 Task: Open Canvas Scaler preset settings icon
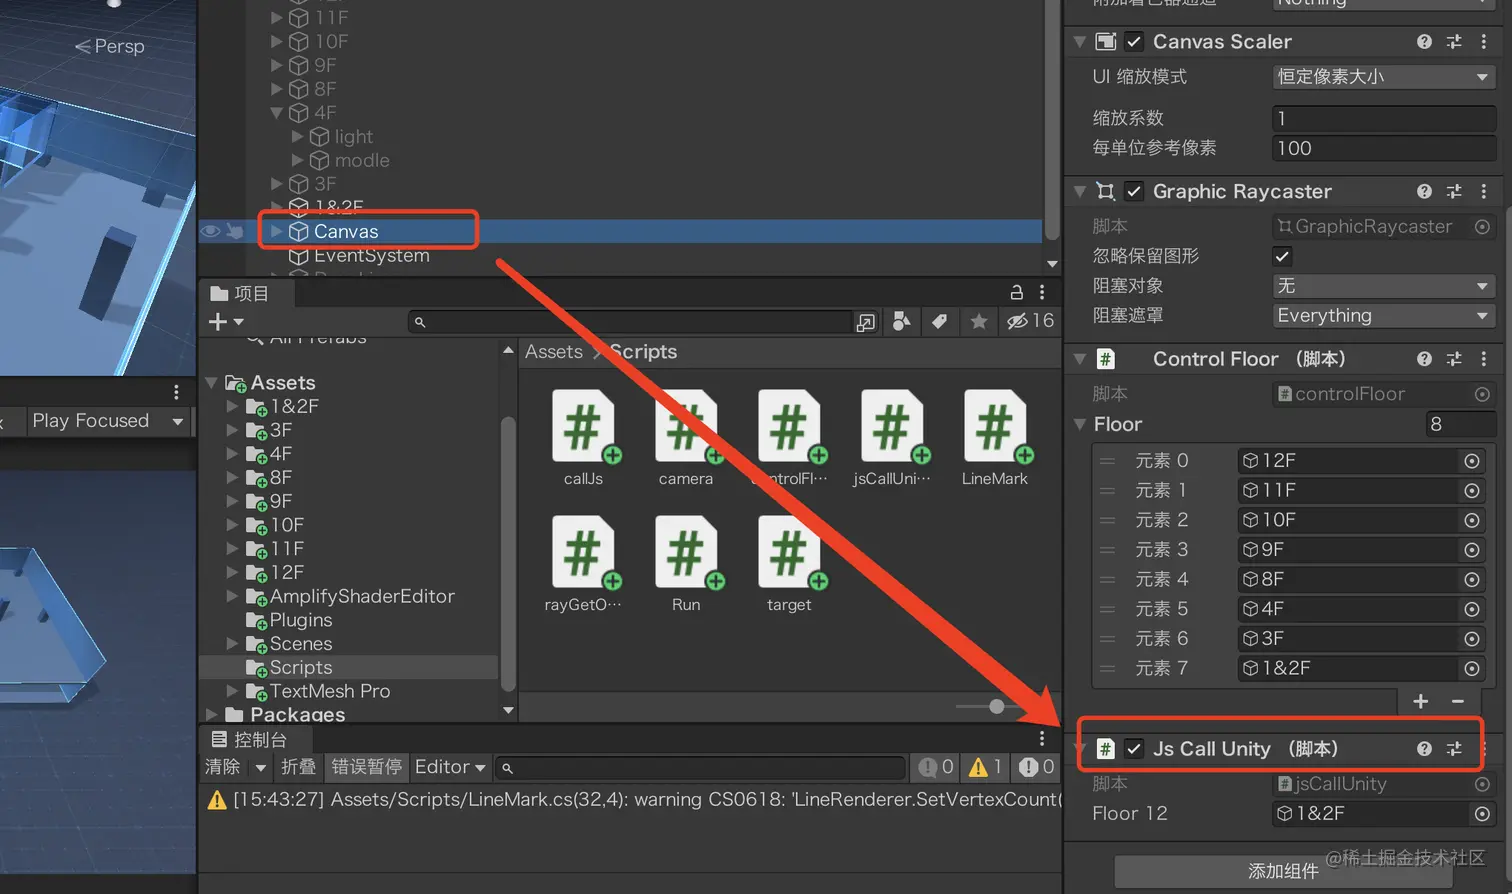coord(1454,42)
